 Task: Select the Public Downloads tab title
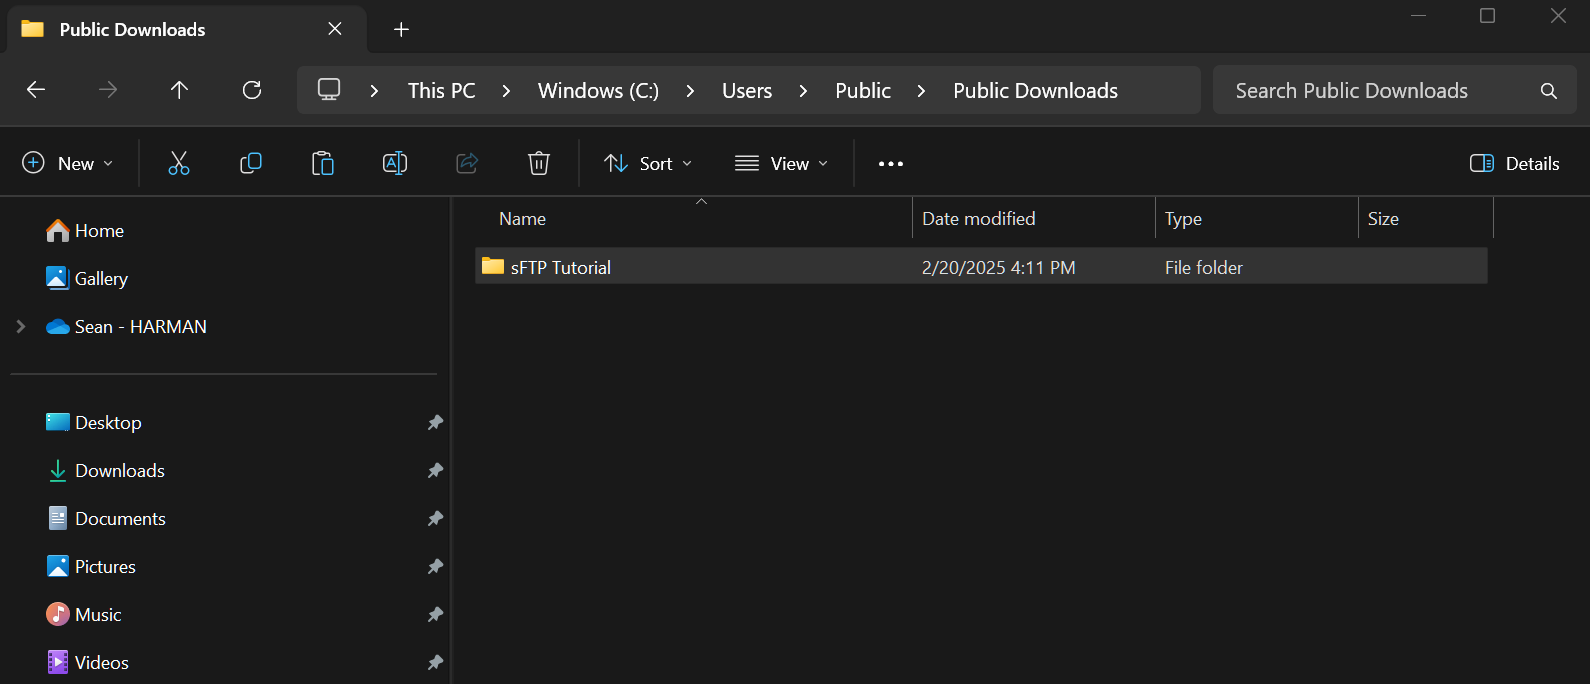click(132, 30)
